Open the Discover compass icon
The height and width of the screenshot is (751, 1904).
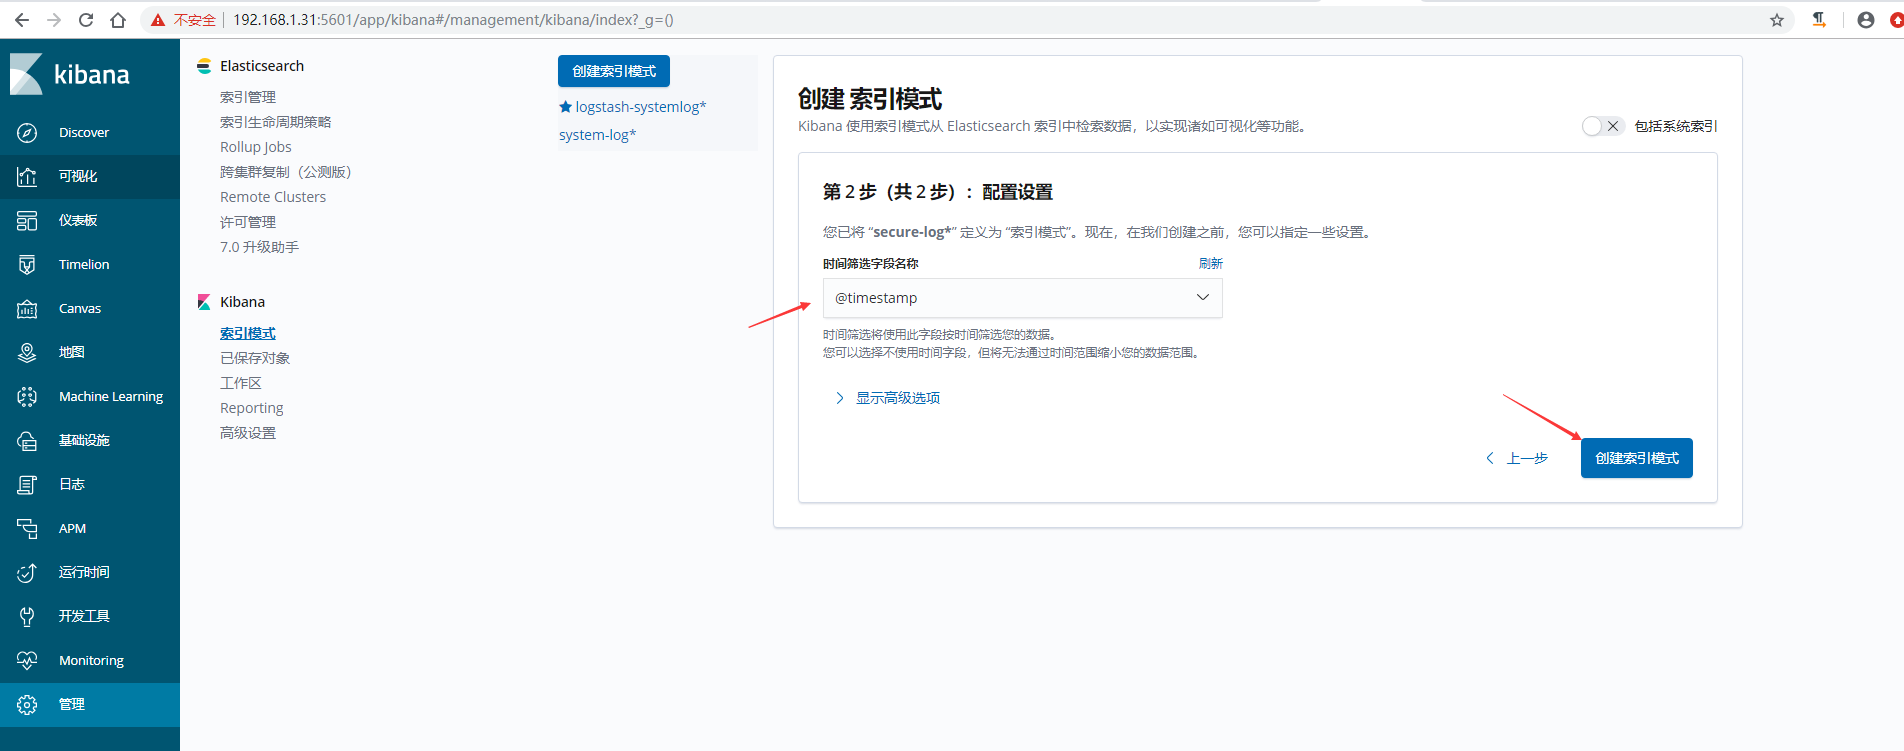coord(27,132)
